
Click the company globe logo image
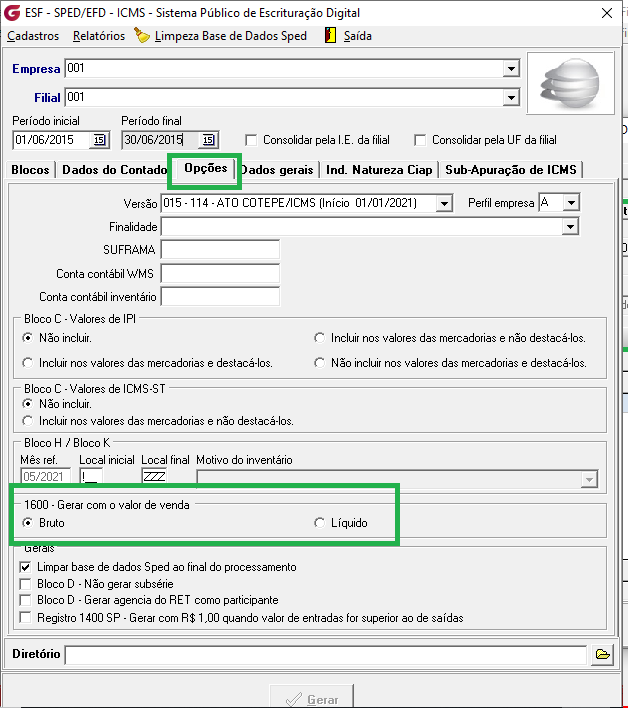[x=571, y=83]
